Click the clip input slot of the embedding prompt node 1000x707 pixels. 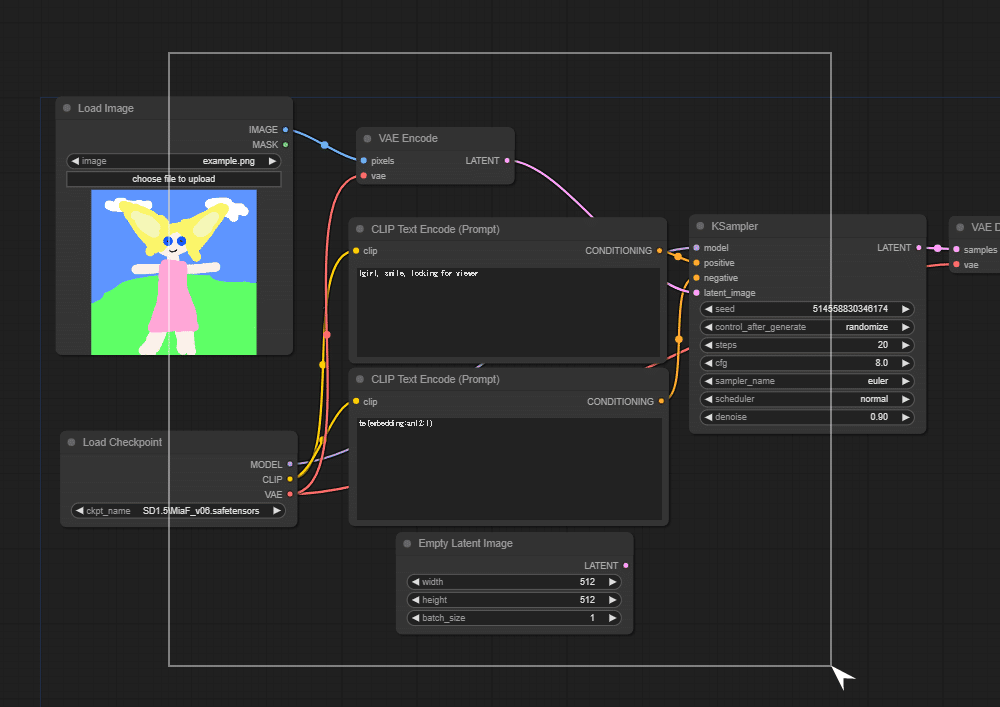[x=356, y=402]
